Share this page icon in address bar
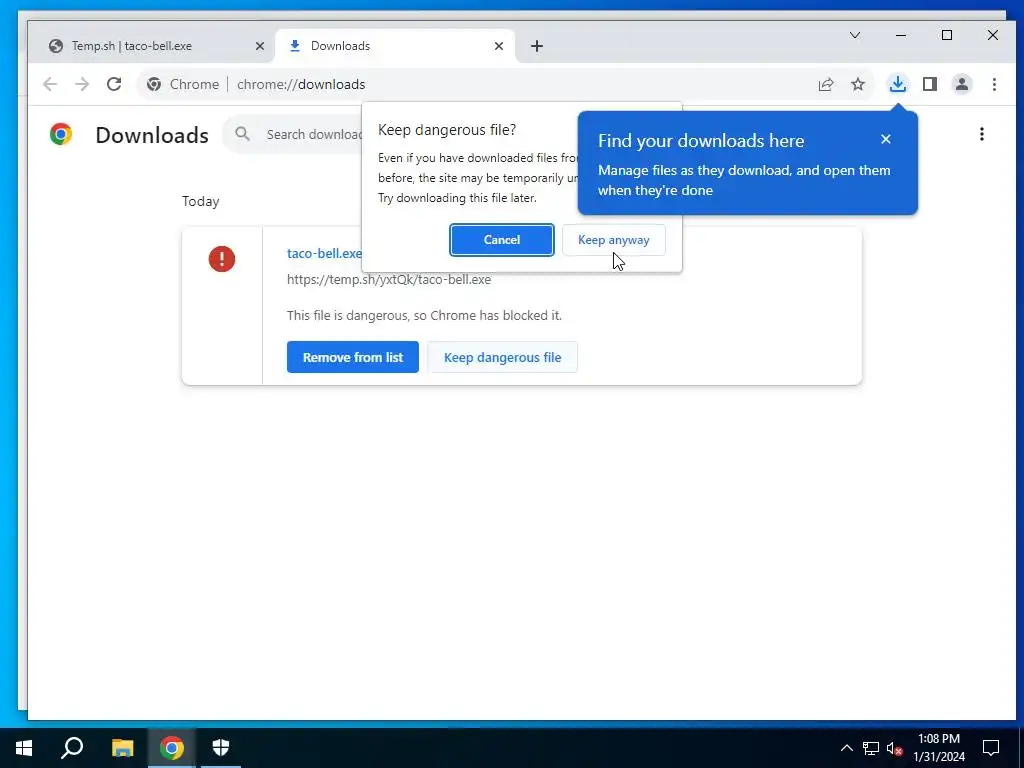The image size is (1024, 768). coord(825,84)
